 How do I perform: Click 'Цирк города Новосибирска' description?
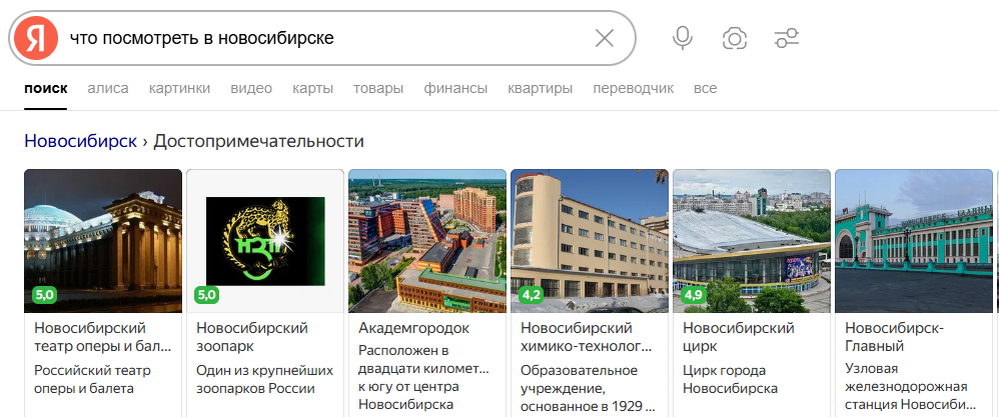(731, 379)
